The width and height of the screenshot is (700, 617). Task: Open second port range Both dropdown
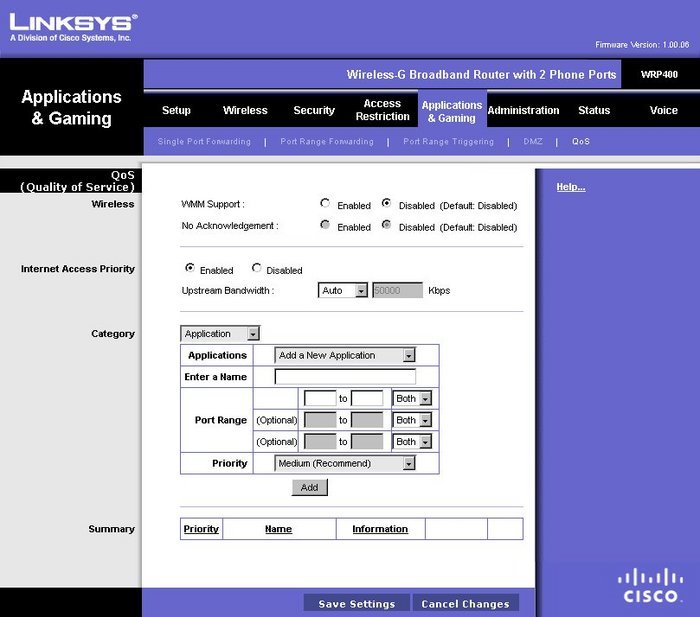pyautogui.click(x=412, y=420)
